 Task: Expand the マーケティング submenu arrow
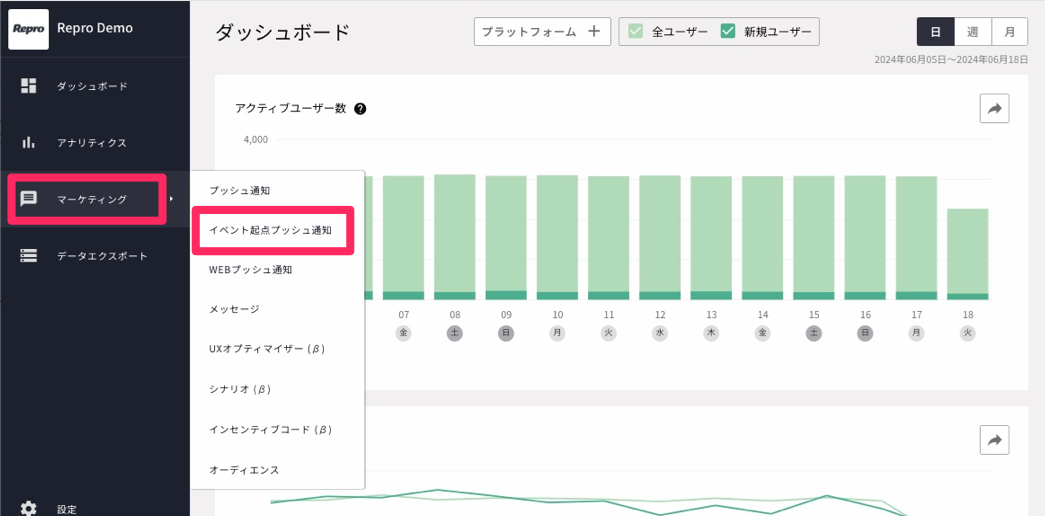point(172,199)
